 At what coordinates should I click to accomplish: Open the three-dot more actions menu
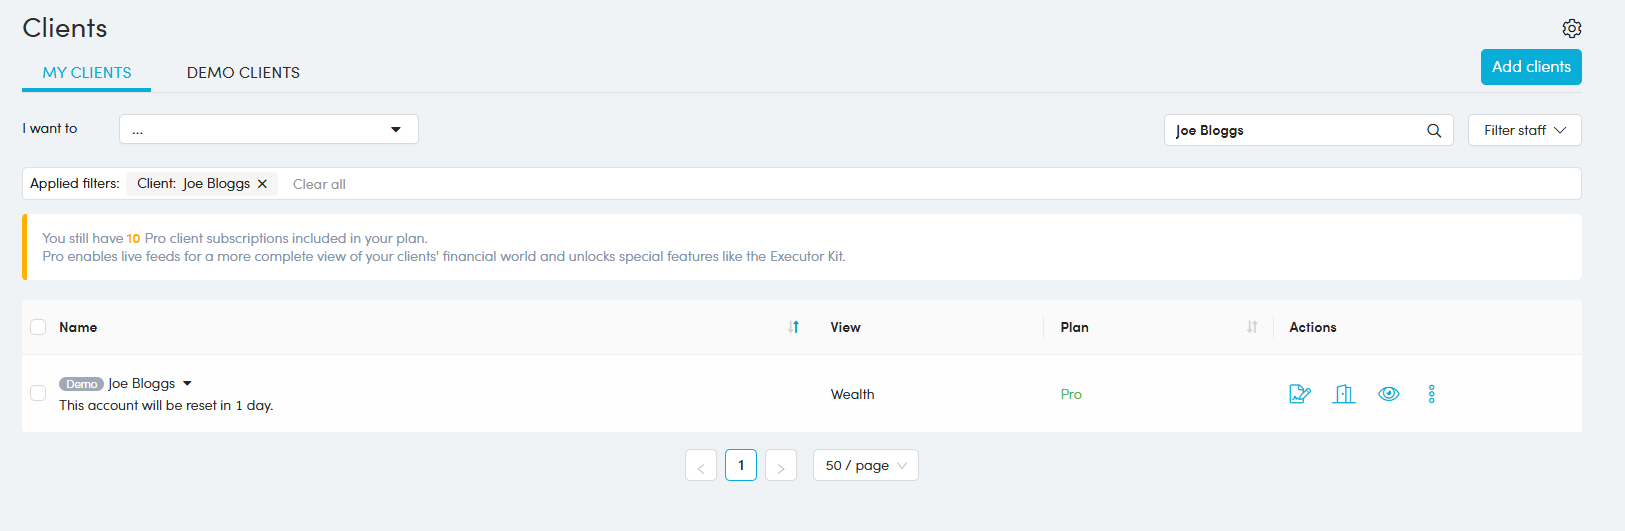point(1431,394)
